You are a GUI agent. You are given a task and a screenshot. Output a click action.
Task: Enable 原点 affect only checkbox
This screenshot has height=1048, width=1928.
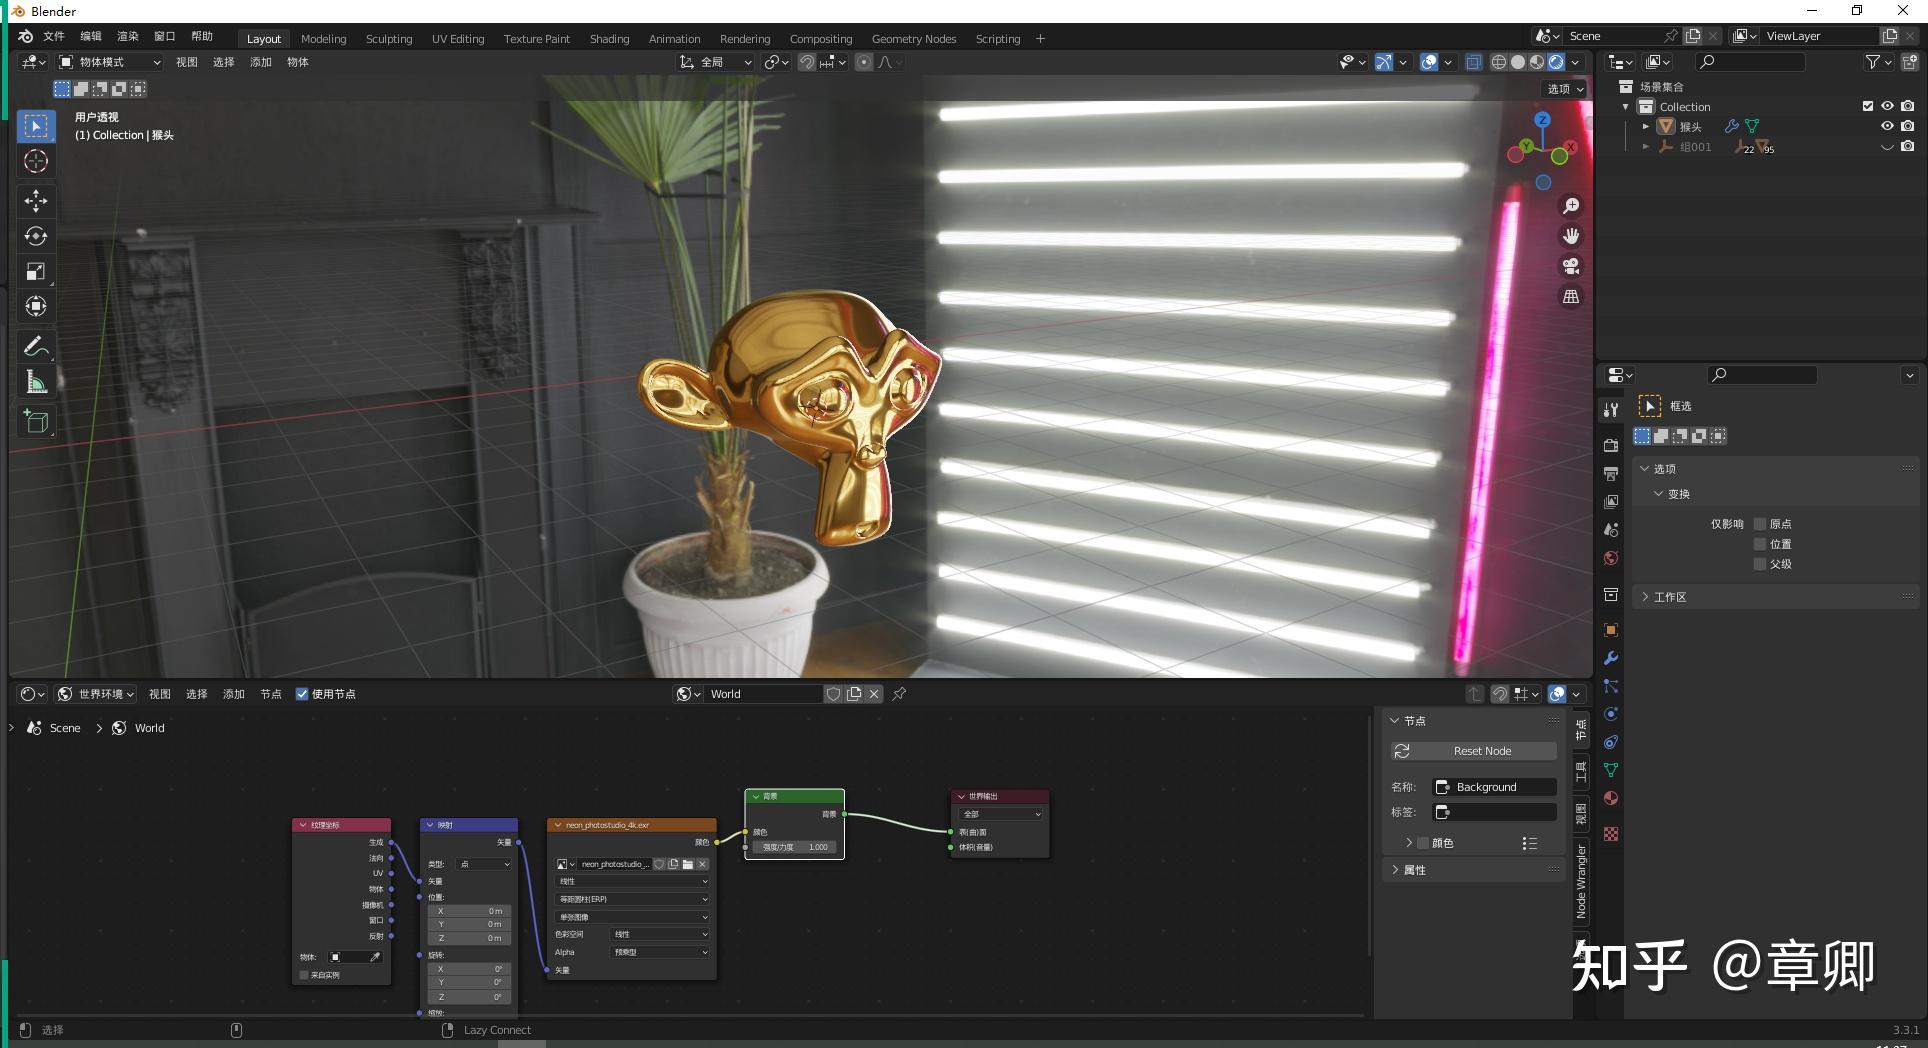[1760, 524]
